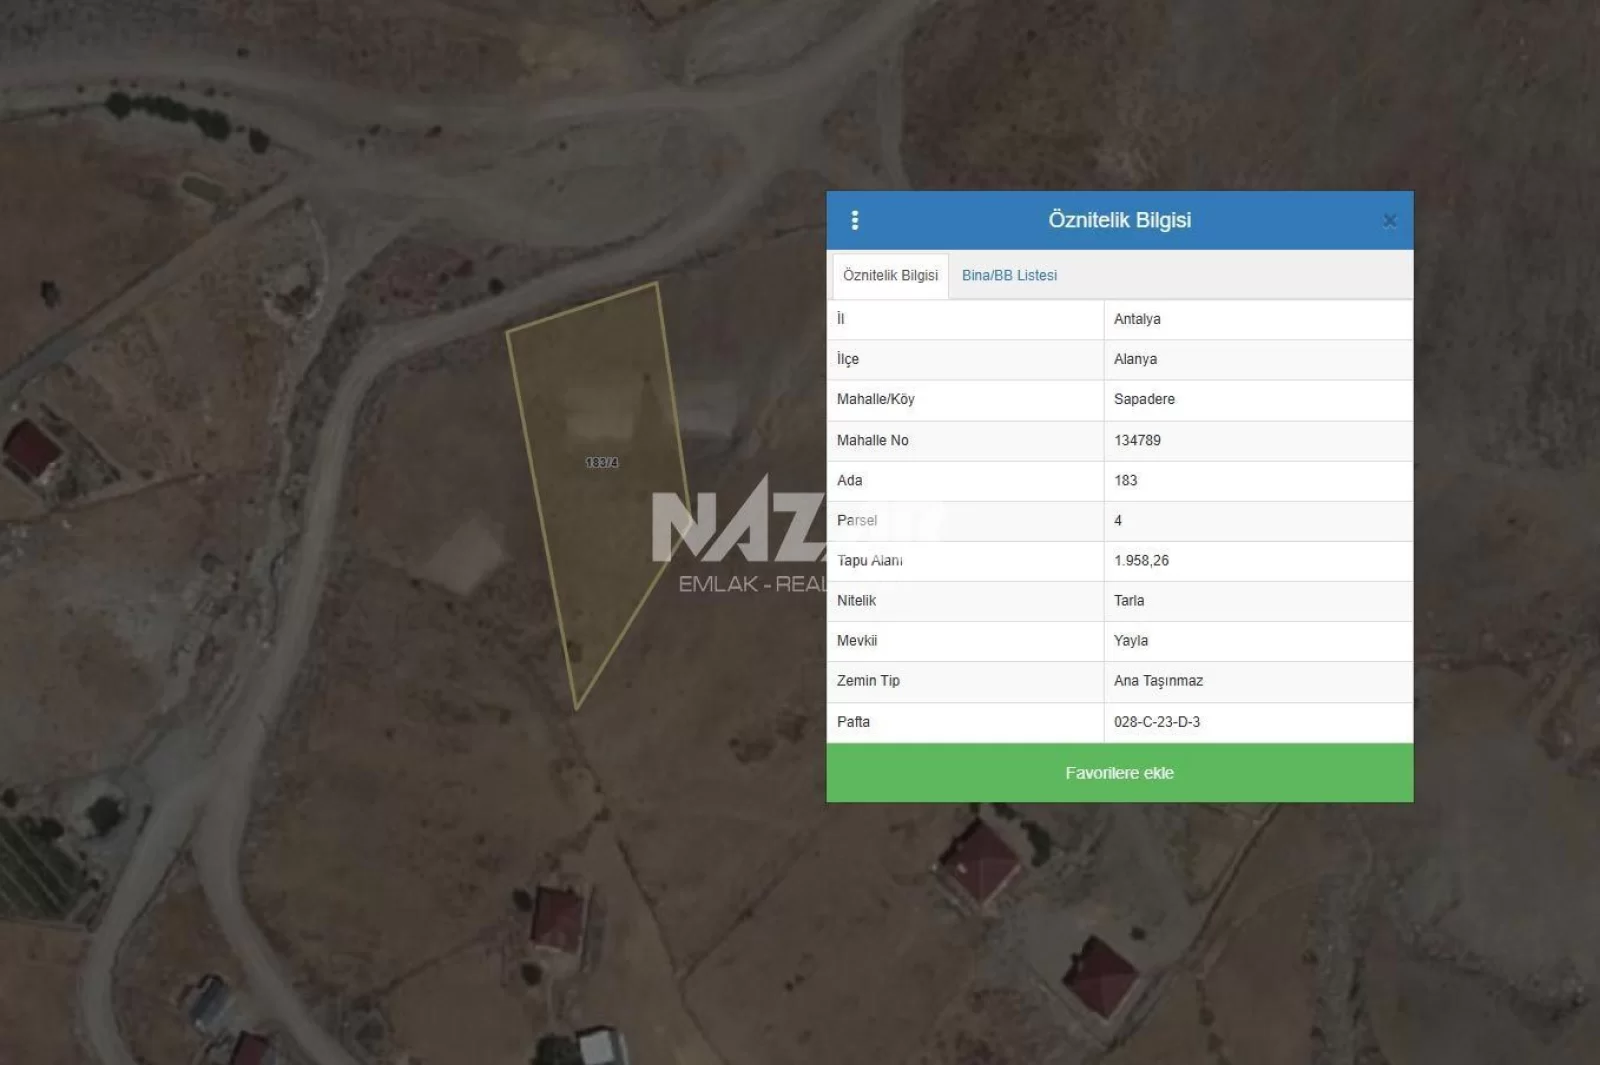Viewport: 1600px width, 1065px height.
Task: Click the Öznitelik Bilgisi panel title bar
Action: (1119, 220)
